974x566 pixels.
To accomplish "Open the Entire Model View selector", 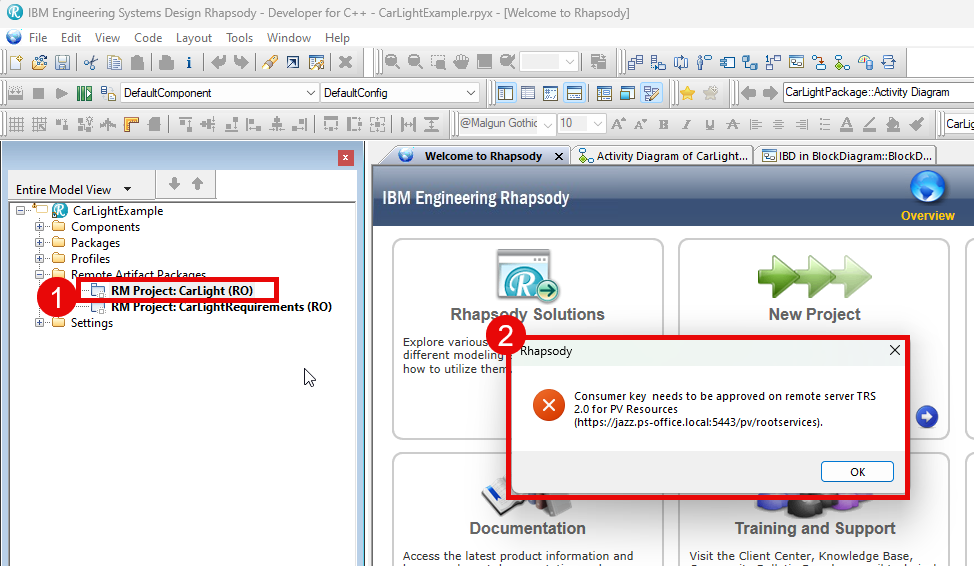I will 74,189.
